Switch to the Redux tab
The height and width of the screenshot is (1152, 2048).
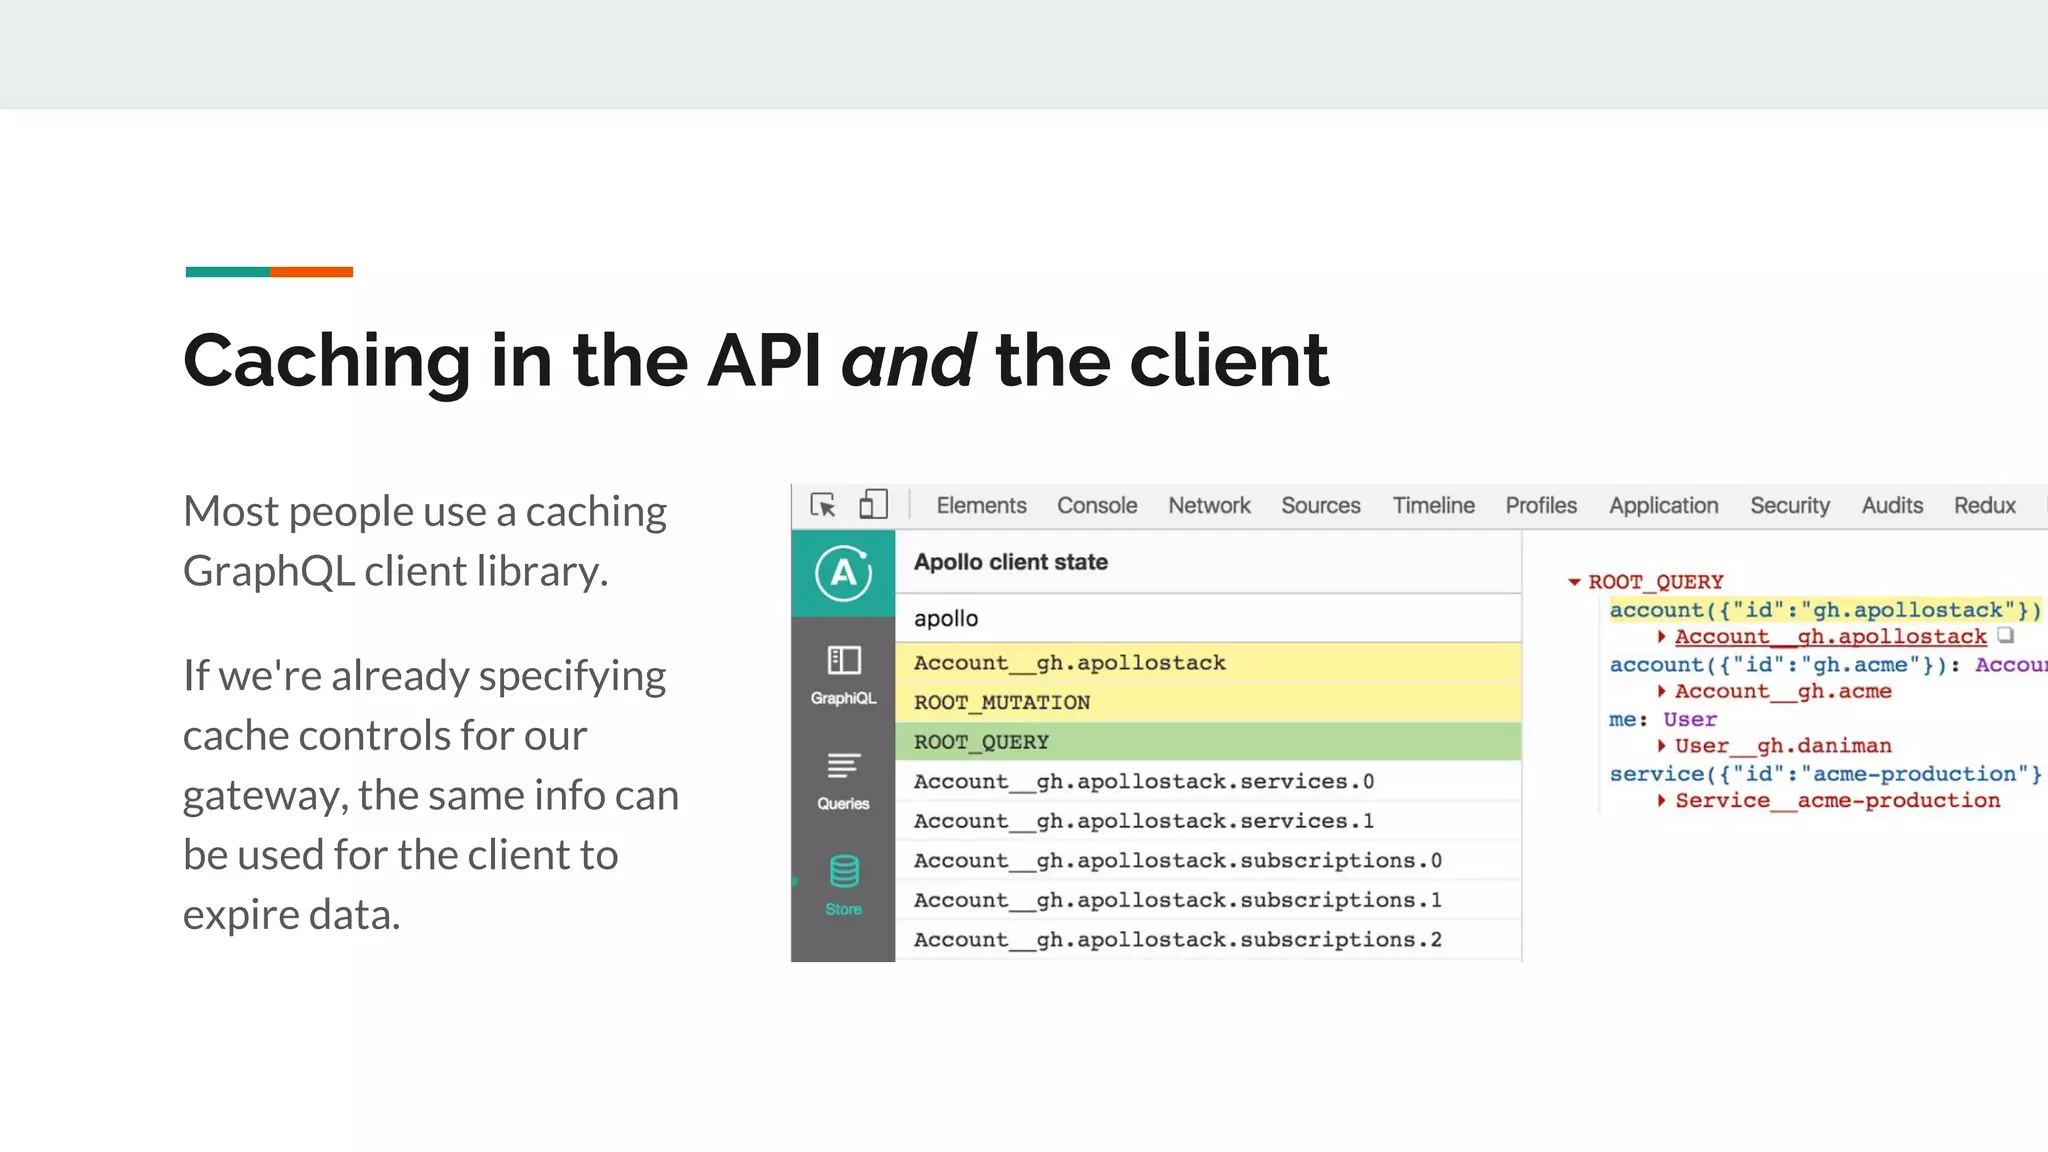[1985, 505]
